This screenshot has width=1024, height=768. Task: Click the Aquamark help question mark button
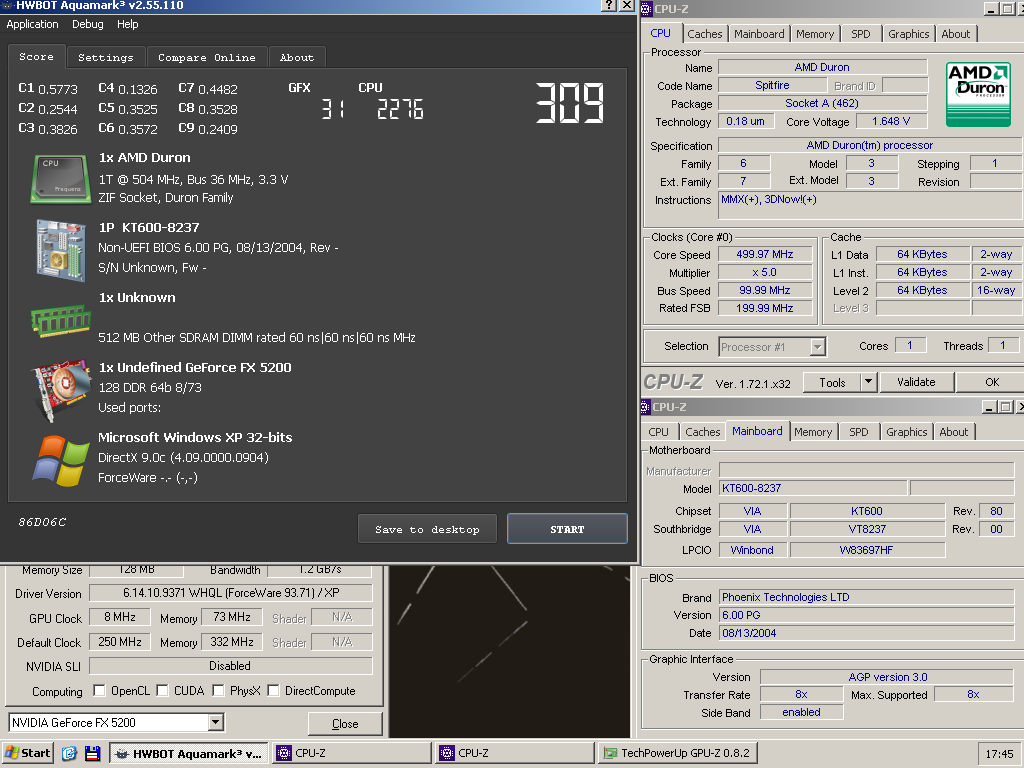[608, 5]
